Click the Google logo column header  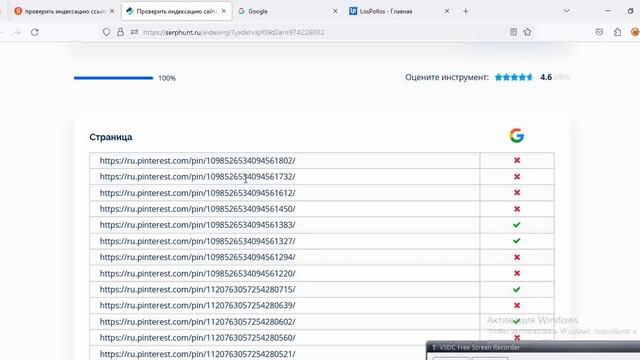517,136
